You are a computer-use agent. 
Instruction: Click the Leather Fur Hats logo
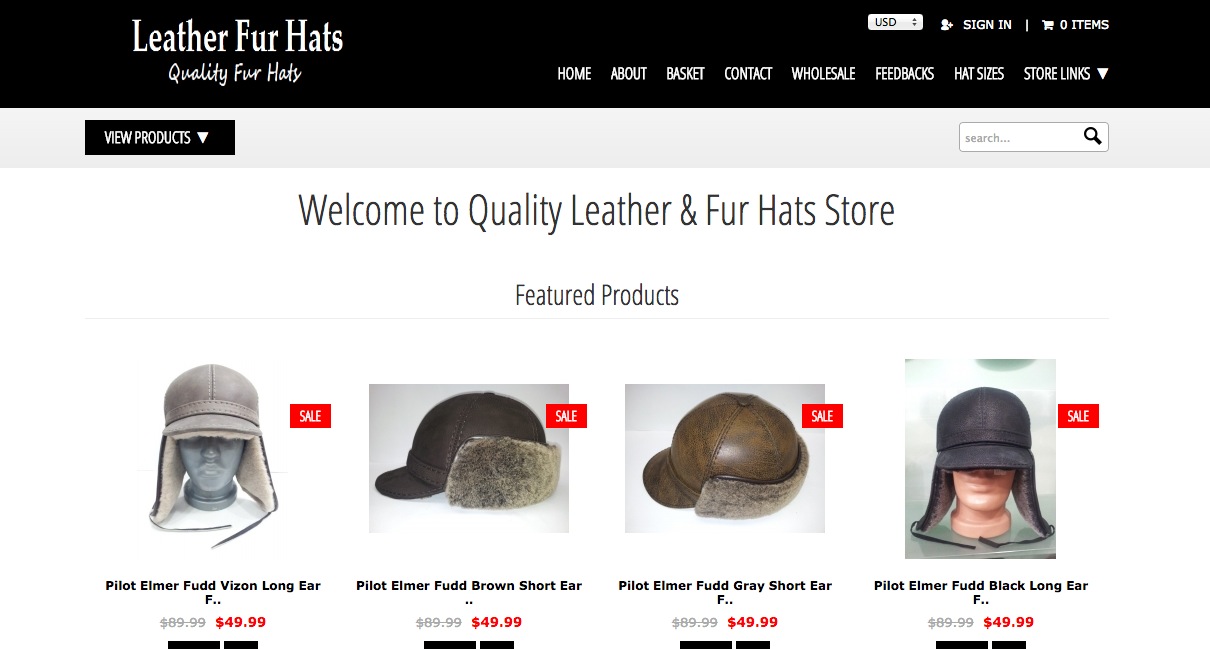click(x=237, y=51)
